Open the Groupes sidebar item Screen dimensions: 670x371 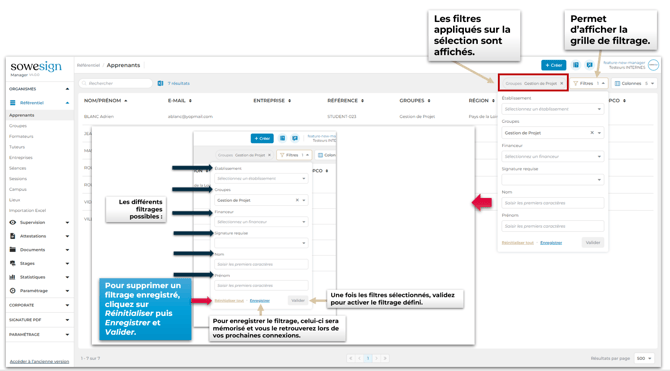pos(18,126)
